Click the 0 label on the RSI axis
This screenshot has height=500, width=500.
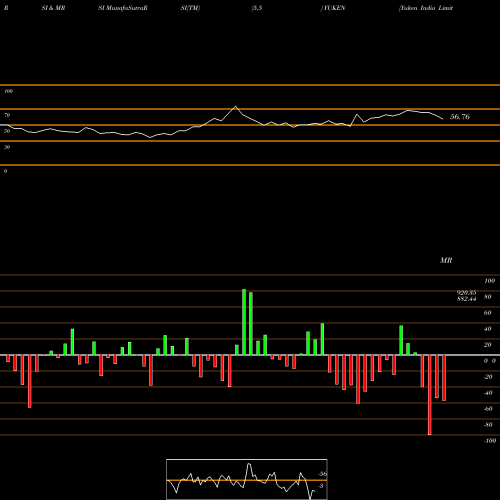pyautogui.click(x=5, y=171)
